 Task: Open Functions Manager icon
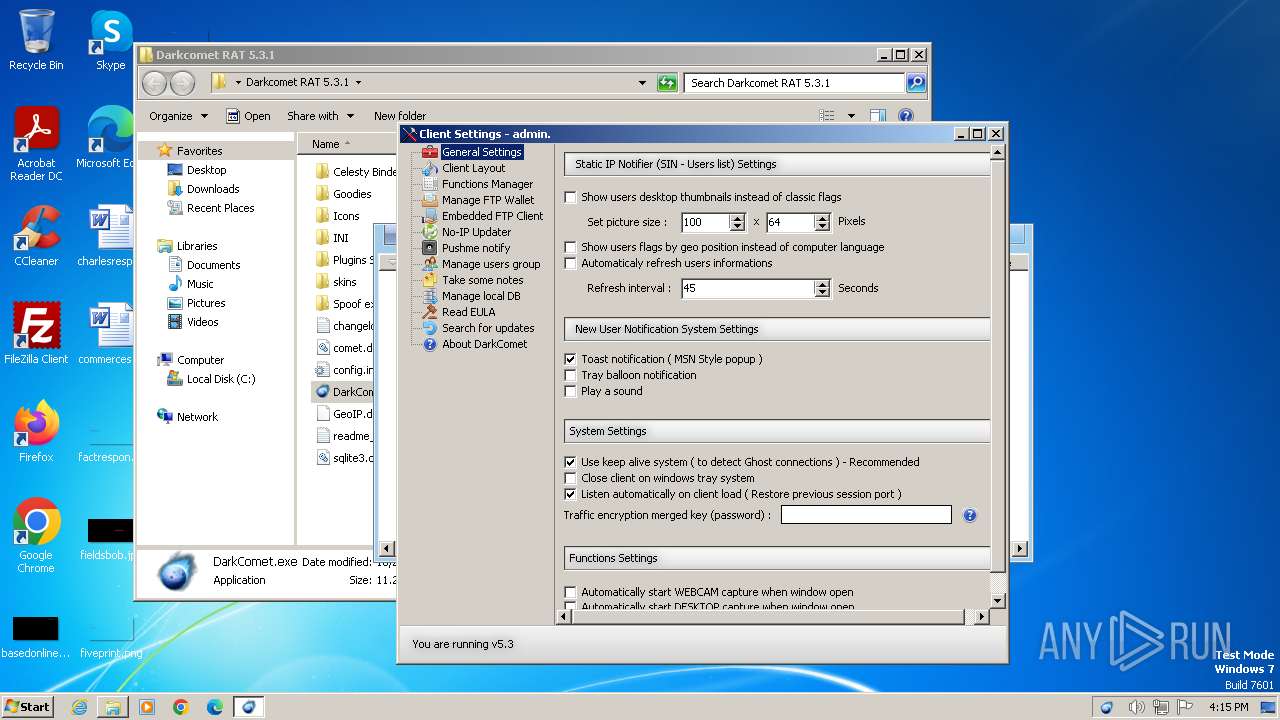coord(430,184)
